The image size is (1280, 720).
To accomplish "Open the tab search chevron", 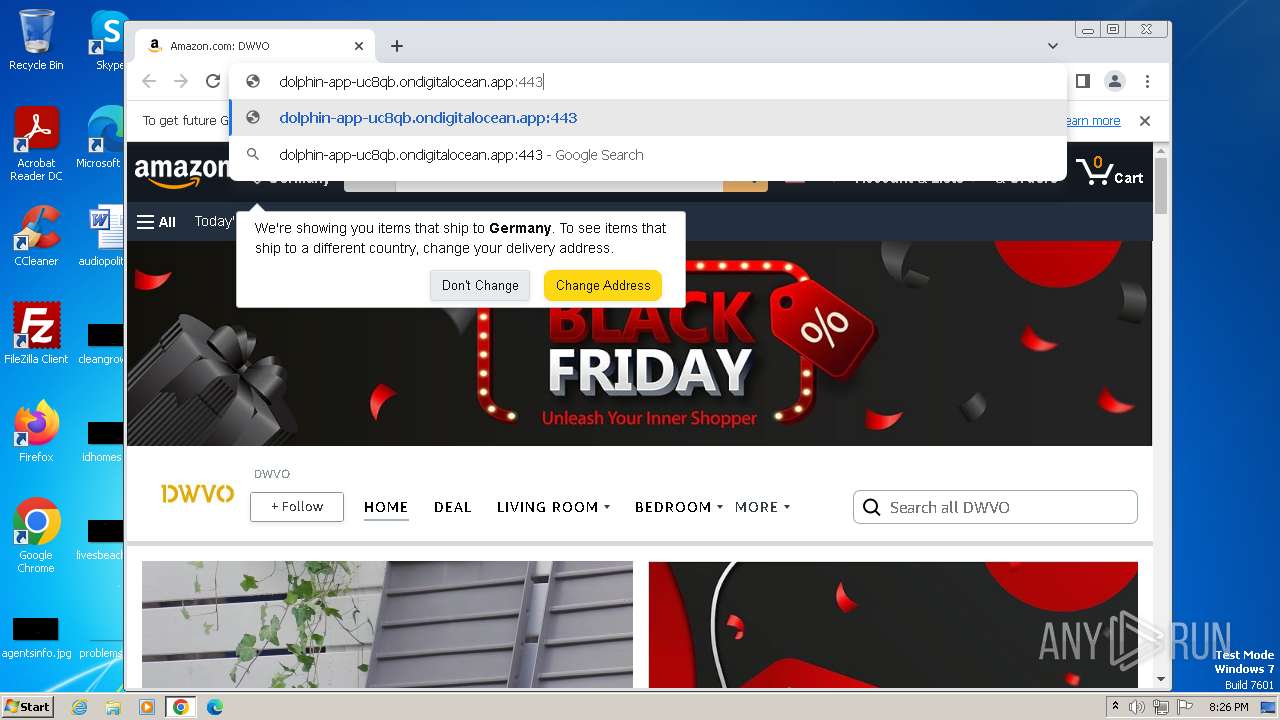I will [x=1053, y=46].
